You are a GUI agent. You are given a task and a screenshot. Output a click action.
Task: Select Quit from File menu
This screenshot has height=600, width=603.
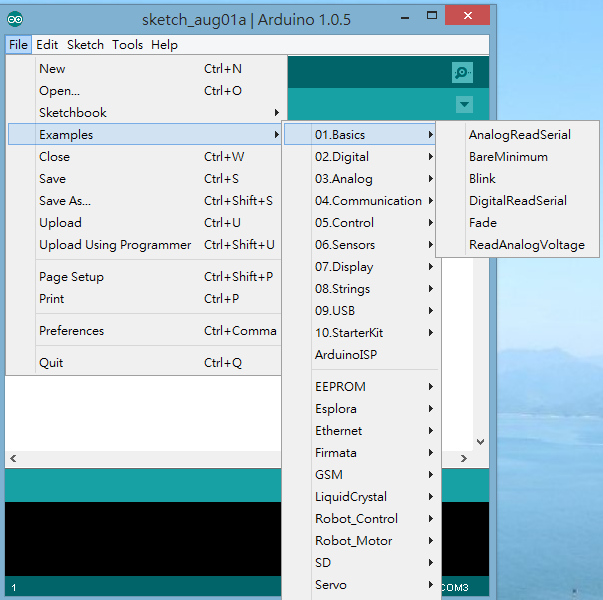tap(145, 363)
